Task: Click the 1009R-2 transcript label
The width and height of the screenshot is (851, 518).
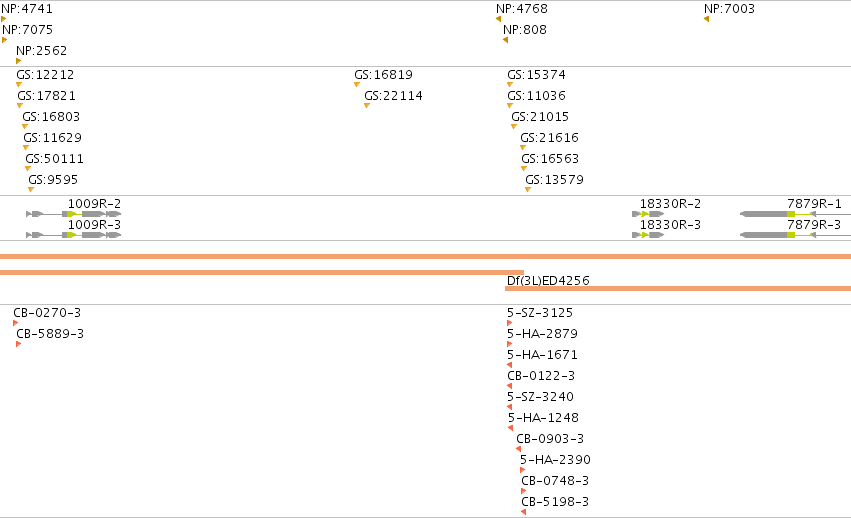Action: tap(94, 204)
